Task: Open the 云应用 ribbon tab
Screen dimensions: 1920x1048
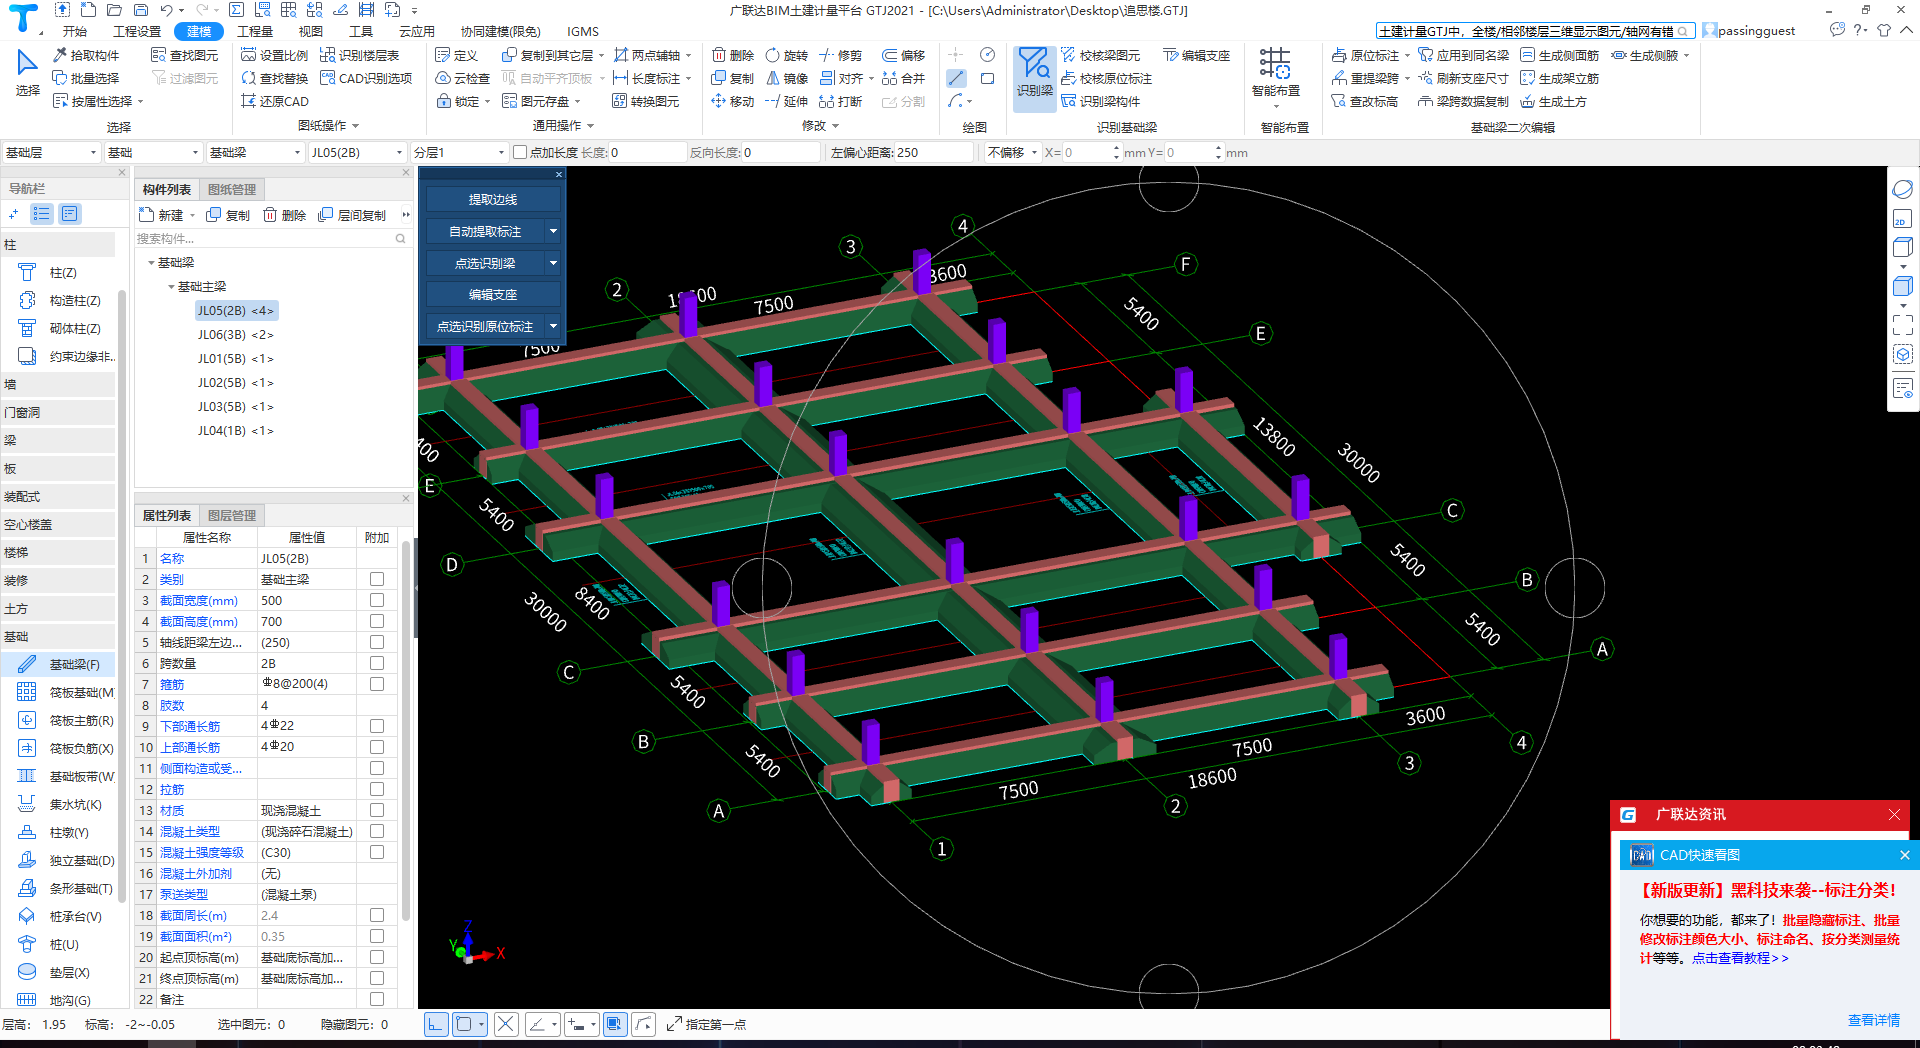Action: (417, 31)
